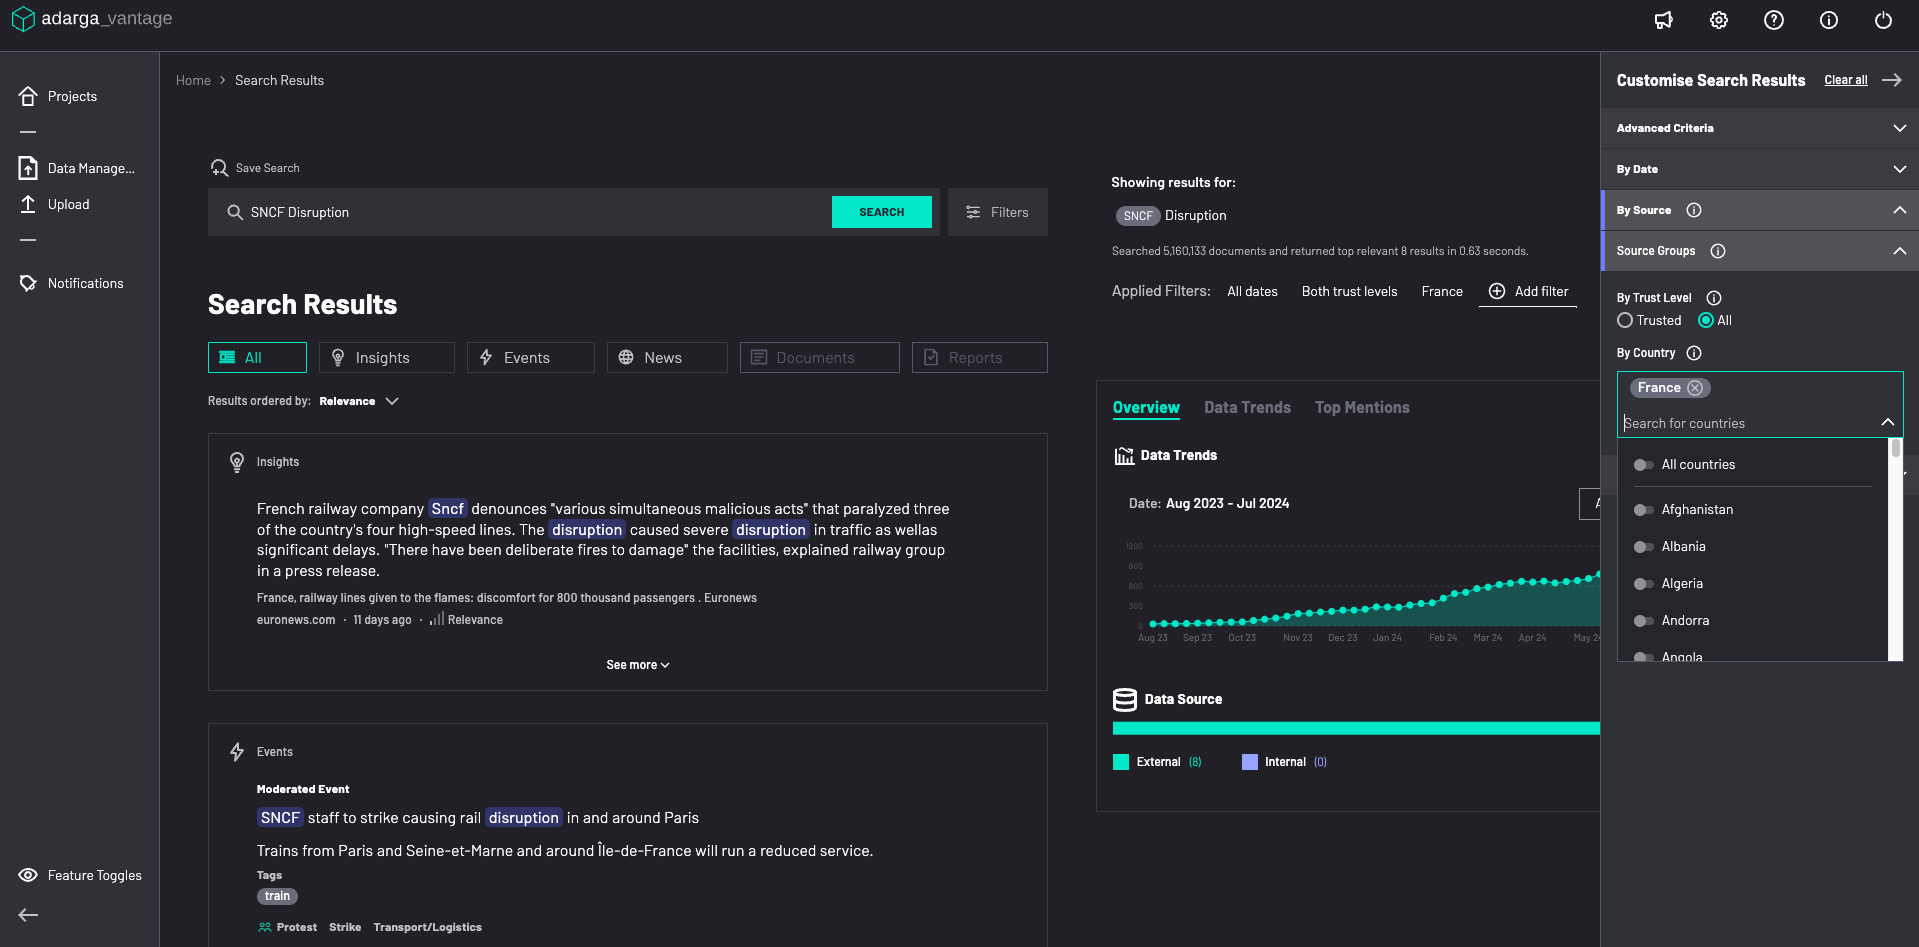1919x947 pixels.
Task: Open the help question mark icon
Action: (1774, 20)
